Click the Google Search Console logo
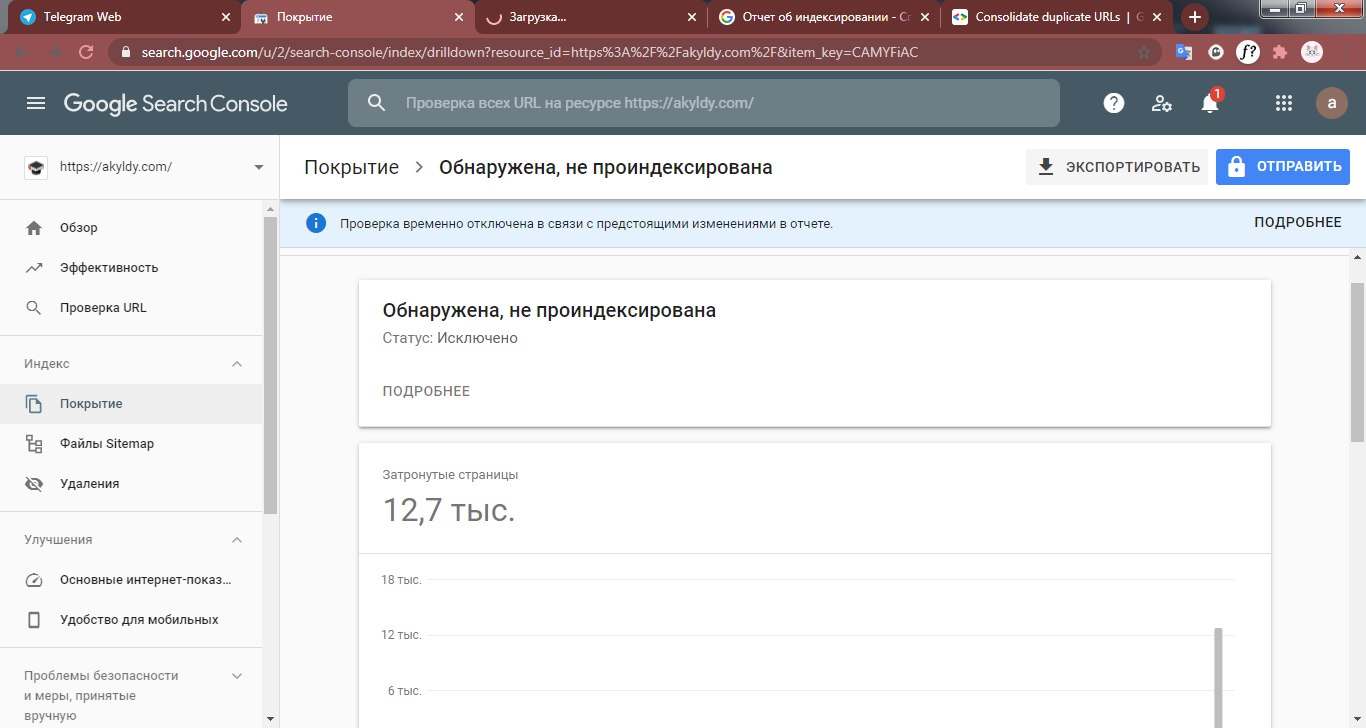This screenshot has width=1366, height=728. (x=176, y=104)
